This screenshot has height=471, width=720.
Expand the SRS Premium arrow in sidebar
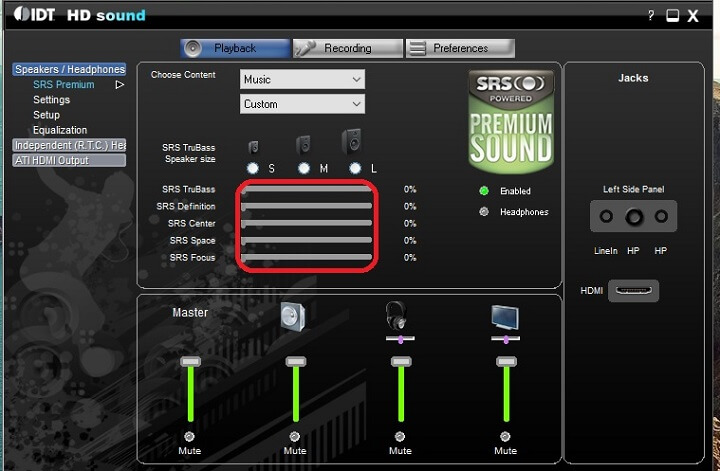click(120, 85)
